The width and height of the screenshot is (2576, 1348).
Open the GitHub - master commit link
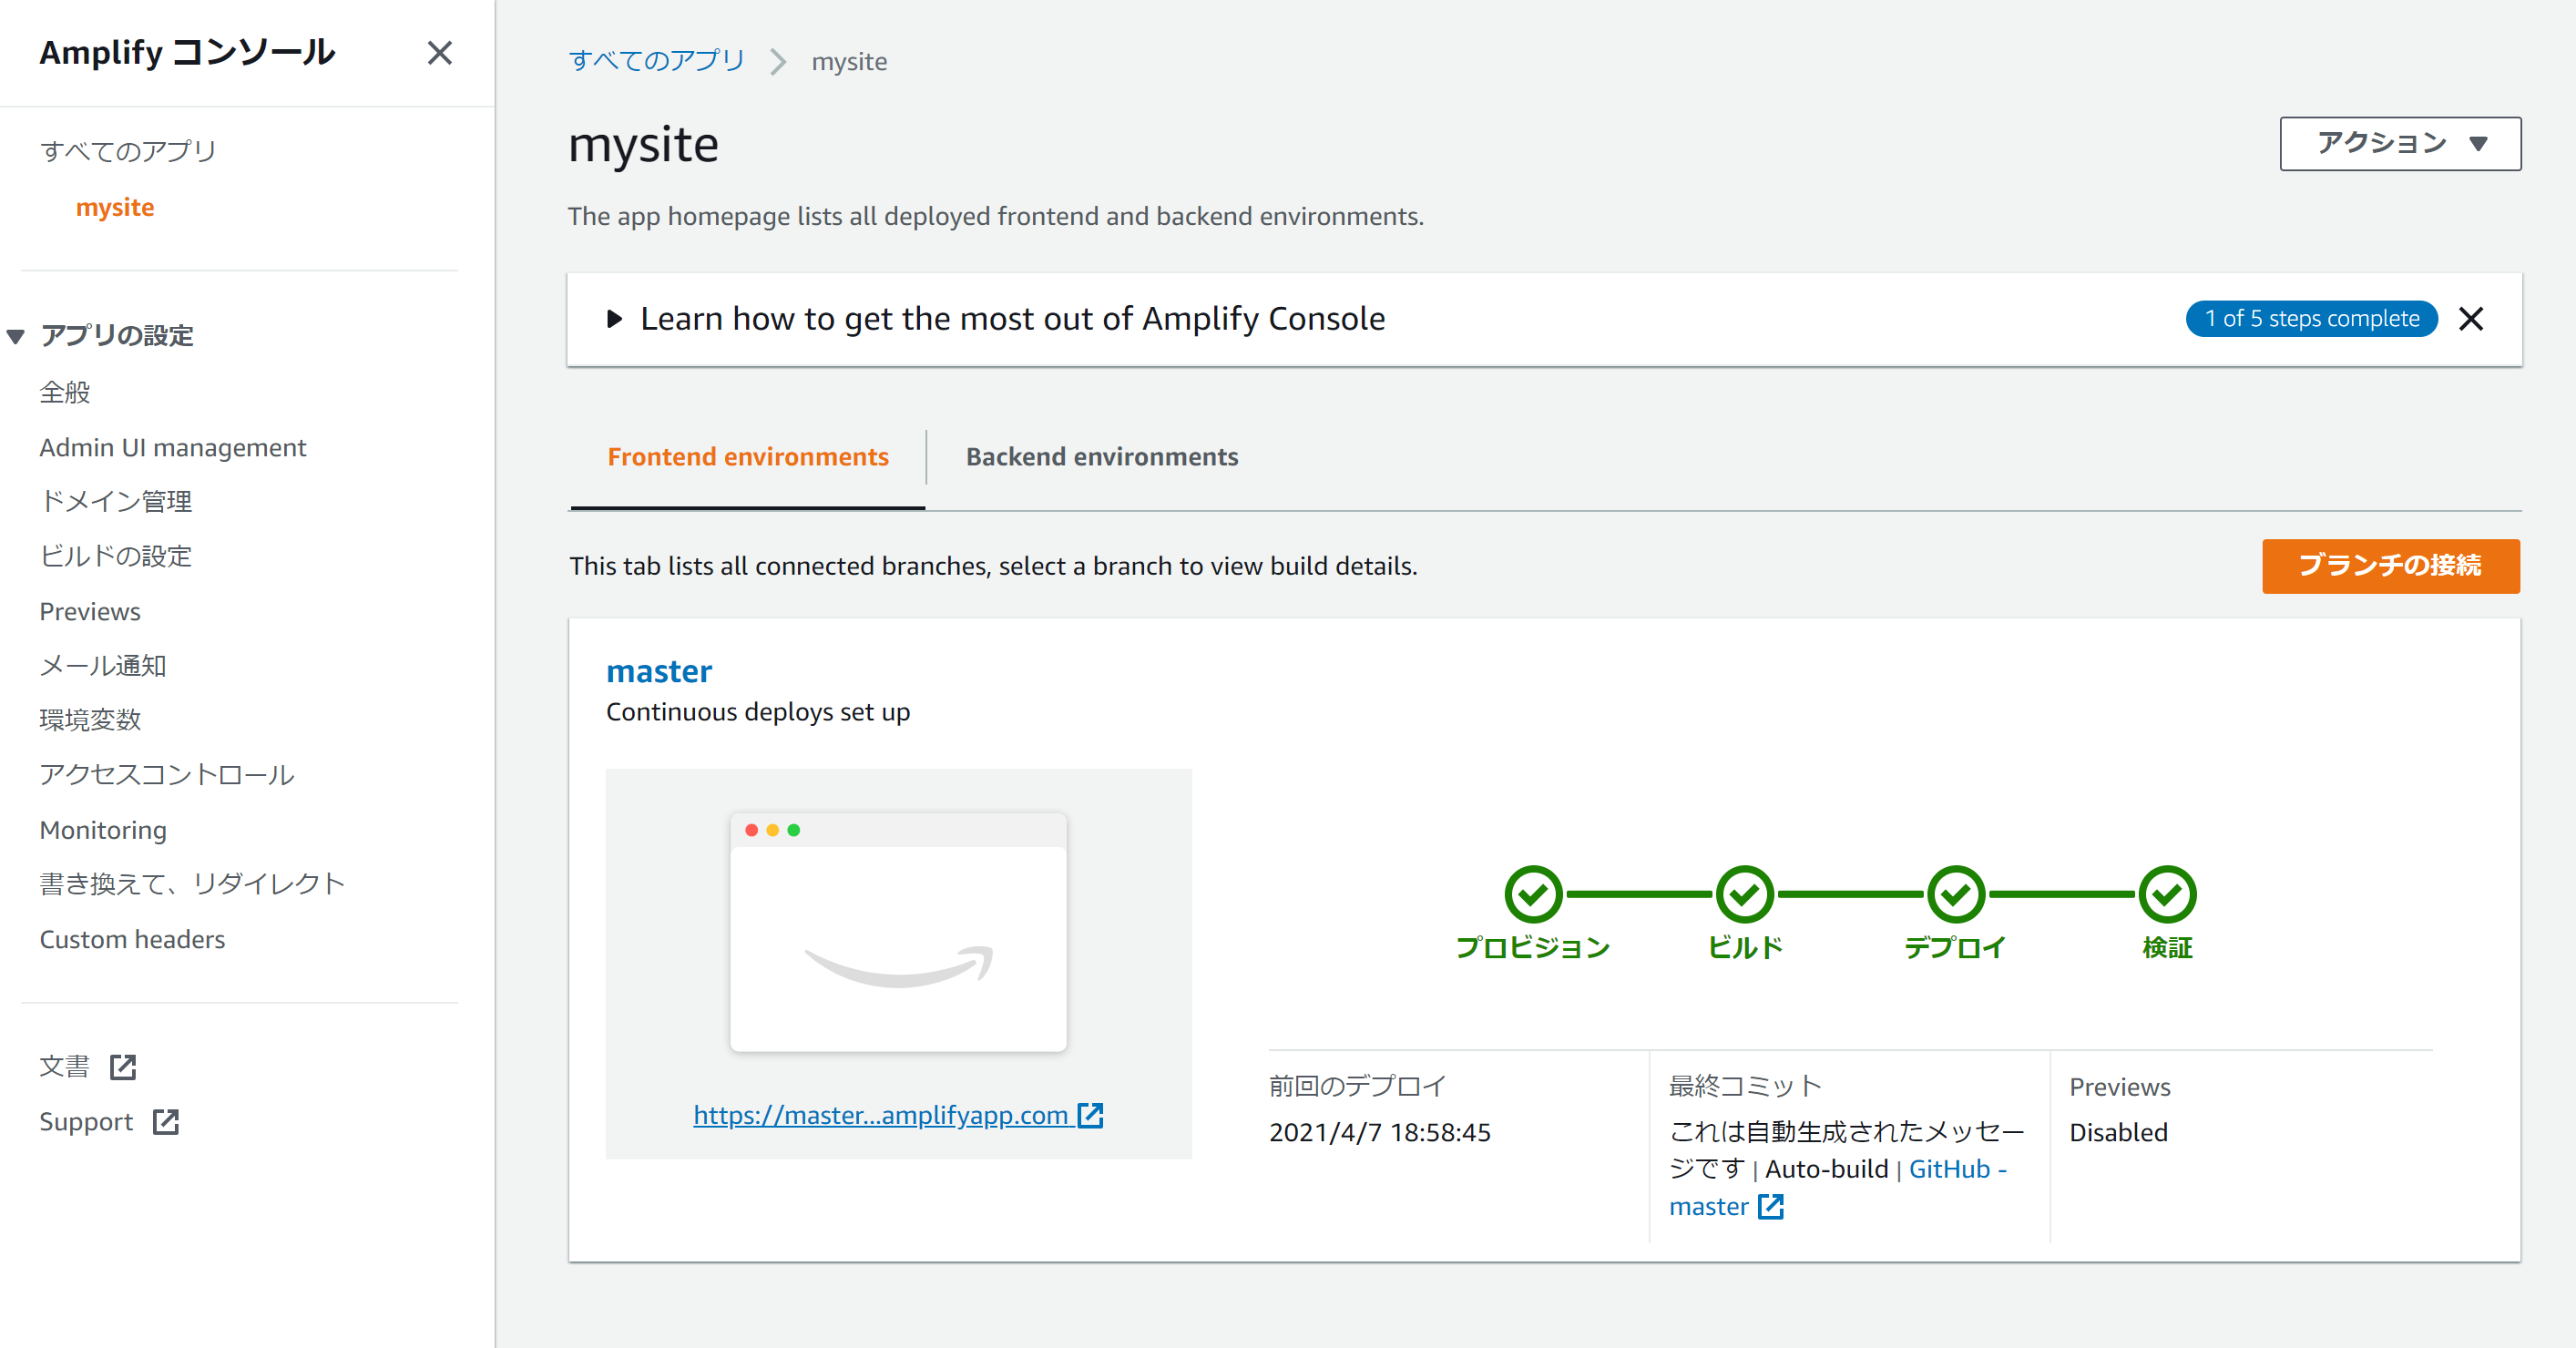(1838, 1188)
